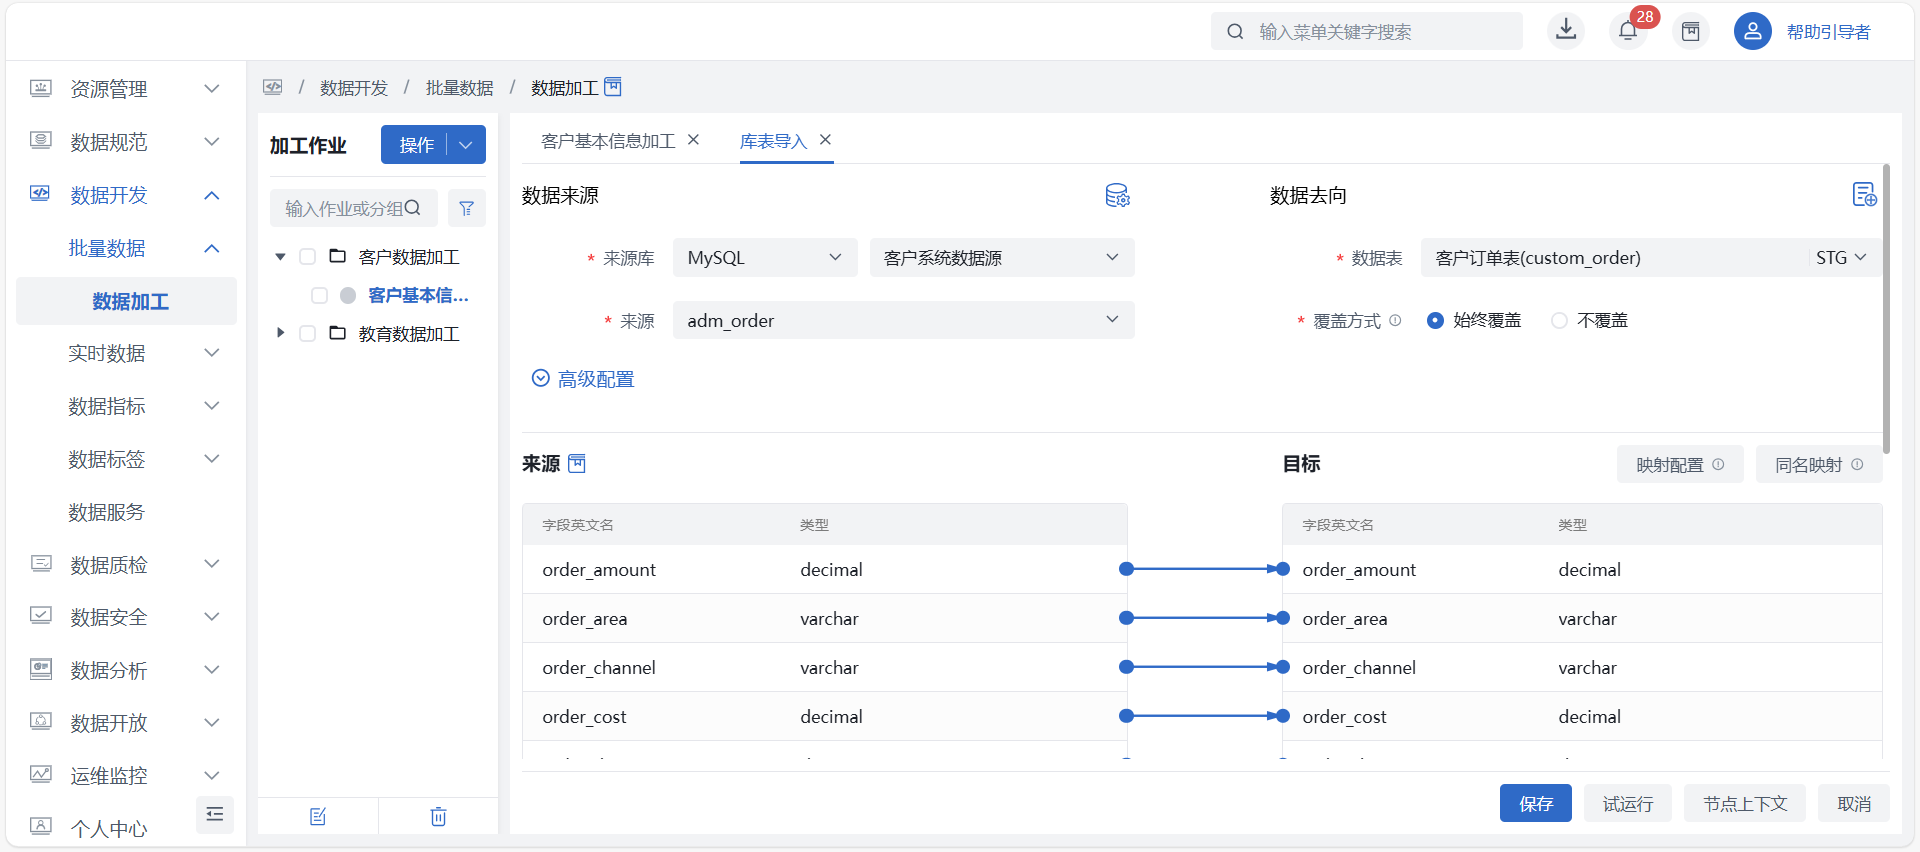Close the 客户基本信息加工 tab
Image resolution: width=1920 pixels, height=852 pixels.
click(694, 140)
